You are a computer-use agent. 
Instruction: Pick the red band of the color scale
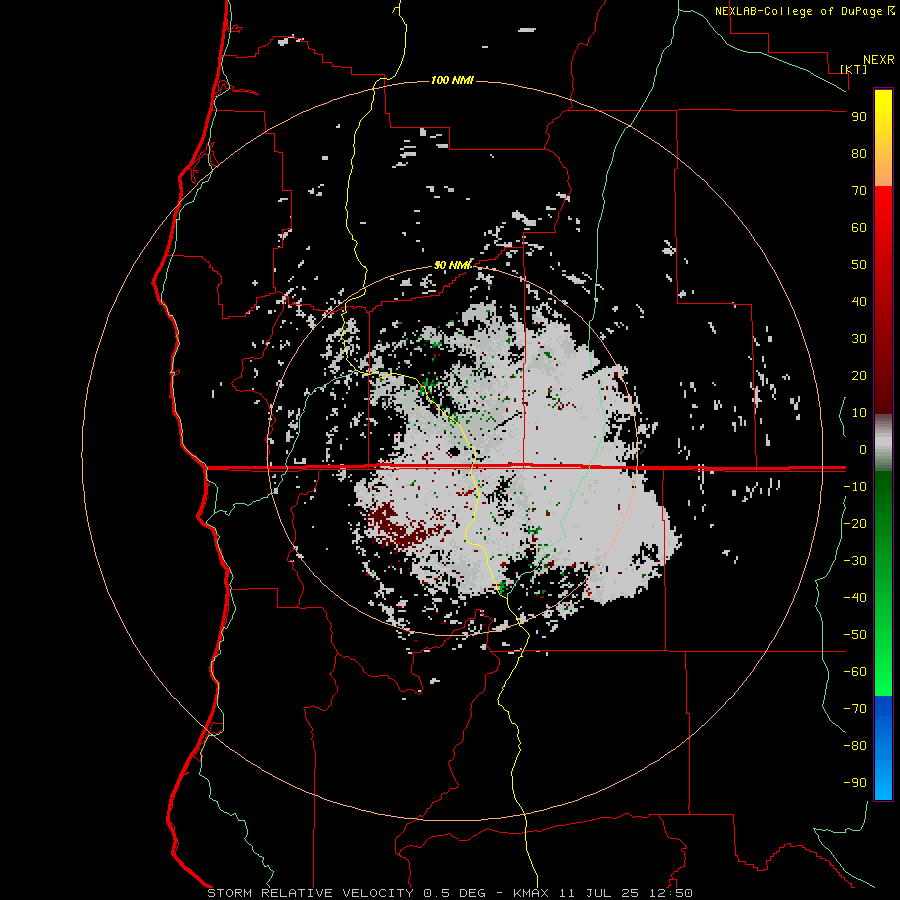tap(883, 300)
